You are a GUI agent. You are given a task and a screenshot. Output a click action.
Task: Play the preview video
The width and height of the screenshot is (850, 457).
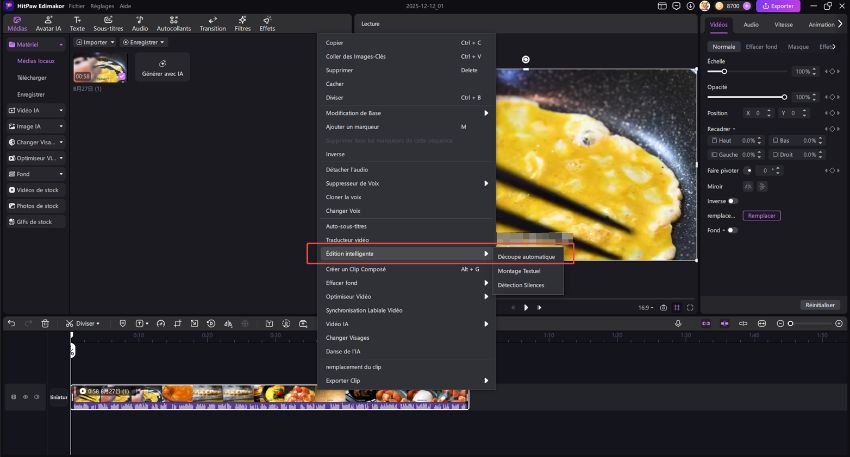pos(525,307)
